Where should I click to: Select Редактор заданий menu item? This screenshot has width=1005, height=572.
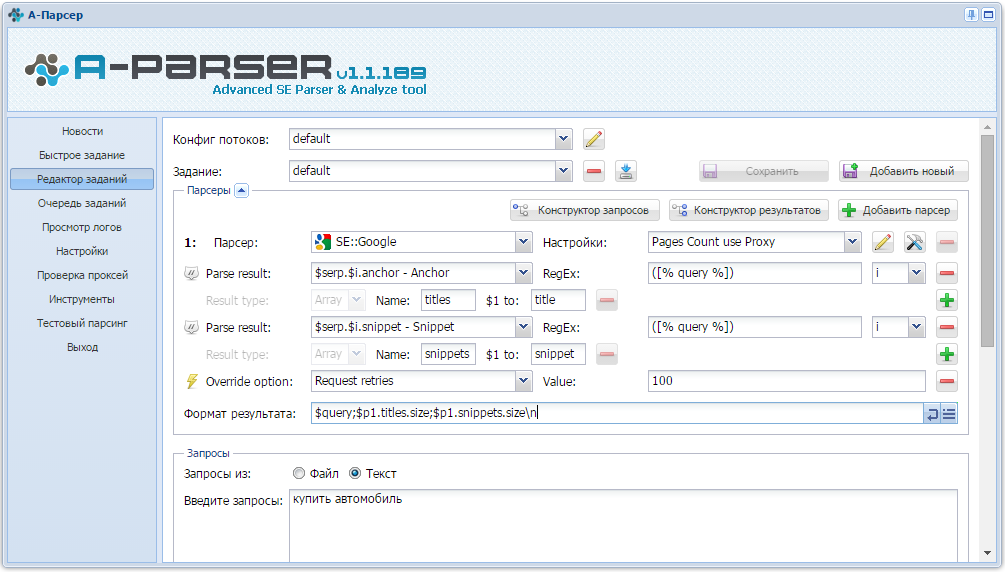tap(82, 179)
